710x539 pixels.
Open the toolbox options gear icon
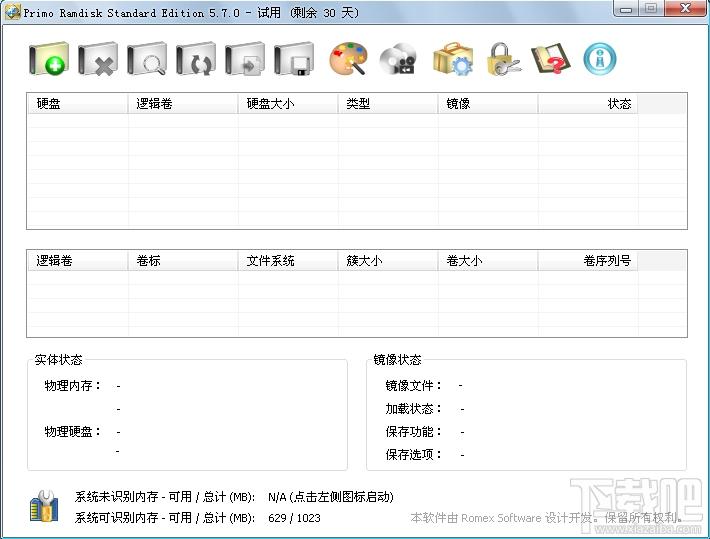pyautogui.click(x=453, y=59)
